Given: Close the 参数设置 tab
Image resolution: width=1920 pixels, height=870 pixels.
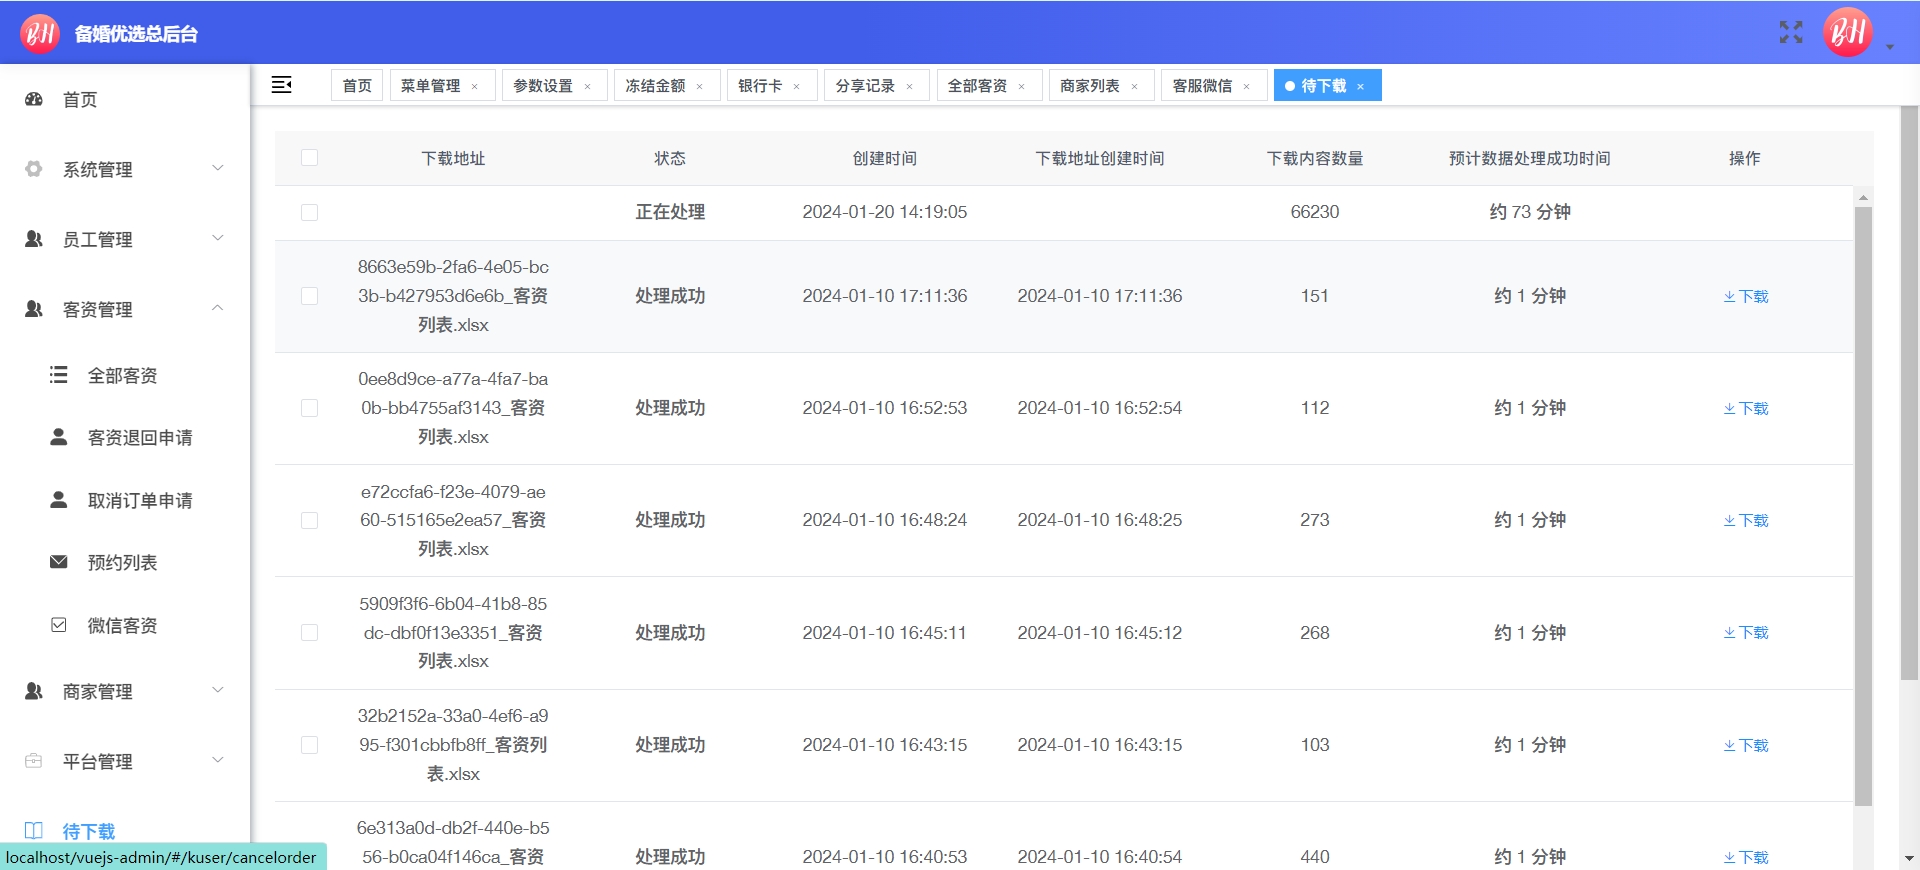Looking at the screenshot, I should (x=588, y=86).
